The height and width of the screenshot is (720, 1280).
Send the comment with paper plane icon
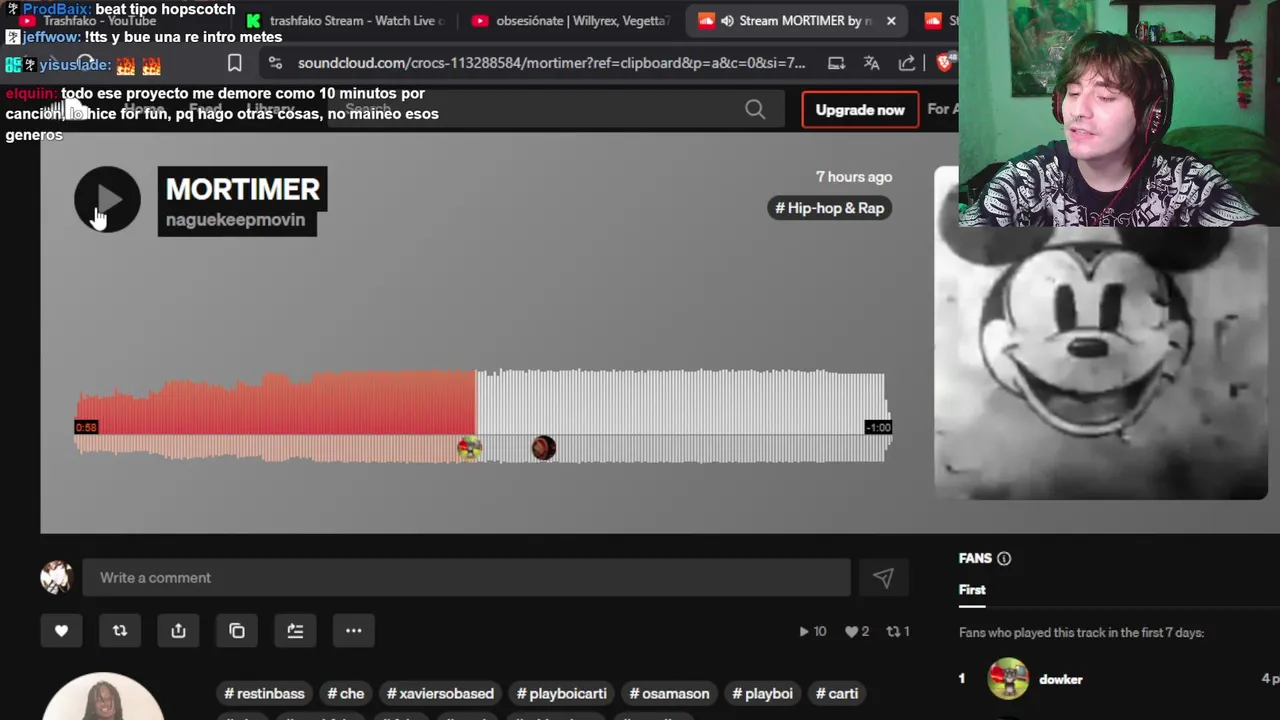[x=883, y=577]
